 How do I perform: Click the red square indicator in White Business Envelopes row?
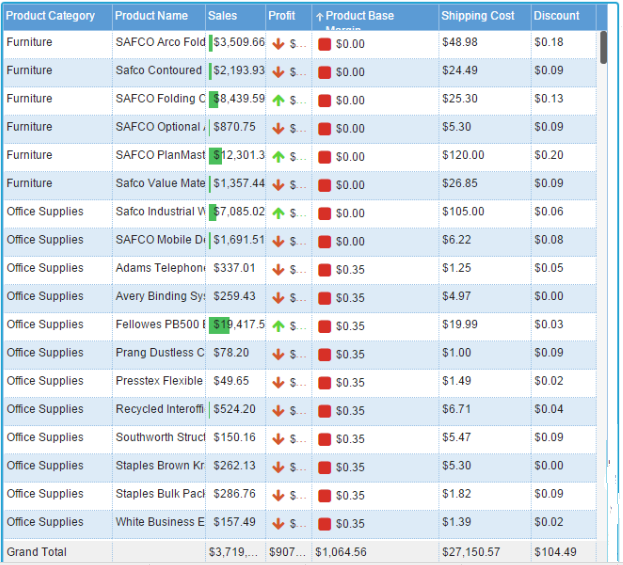pos(324,523)
